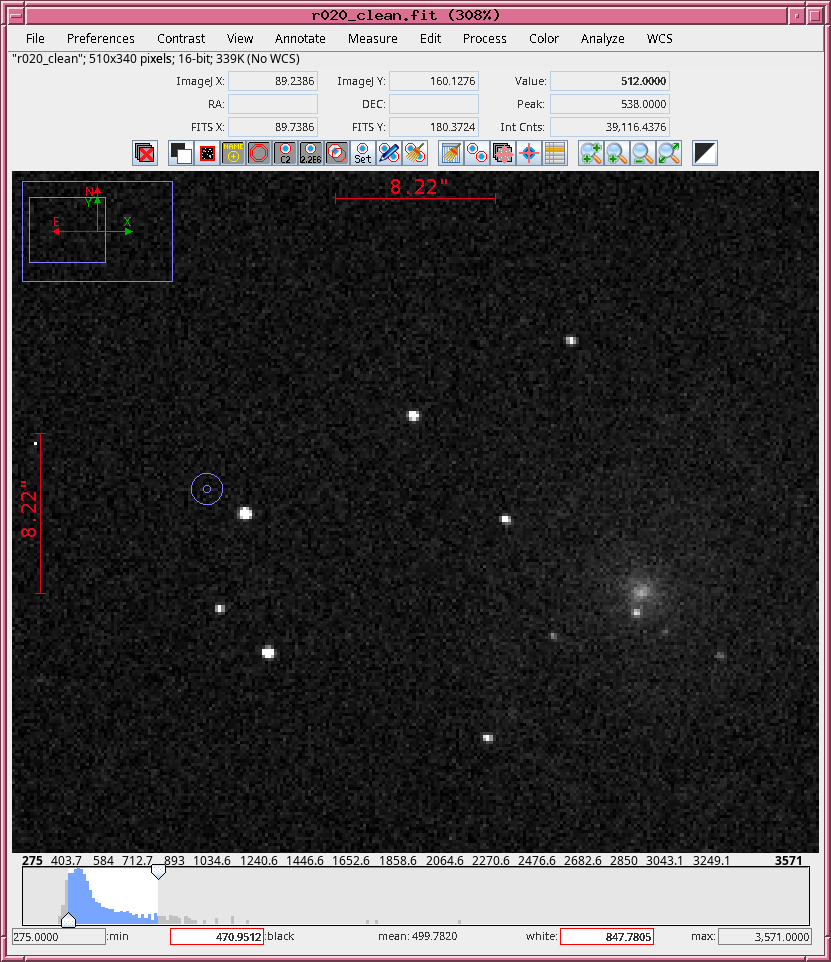Toggle the invert display black/white icon
This screenshot has height=962, width=831.
181,153
